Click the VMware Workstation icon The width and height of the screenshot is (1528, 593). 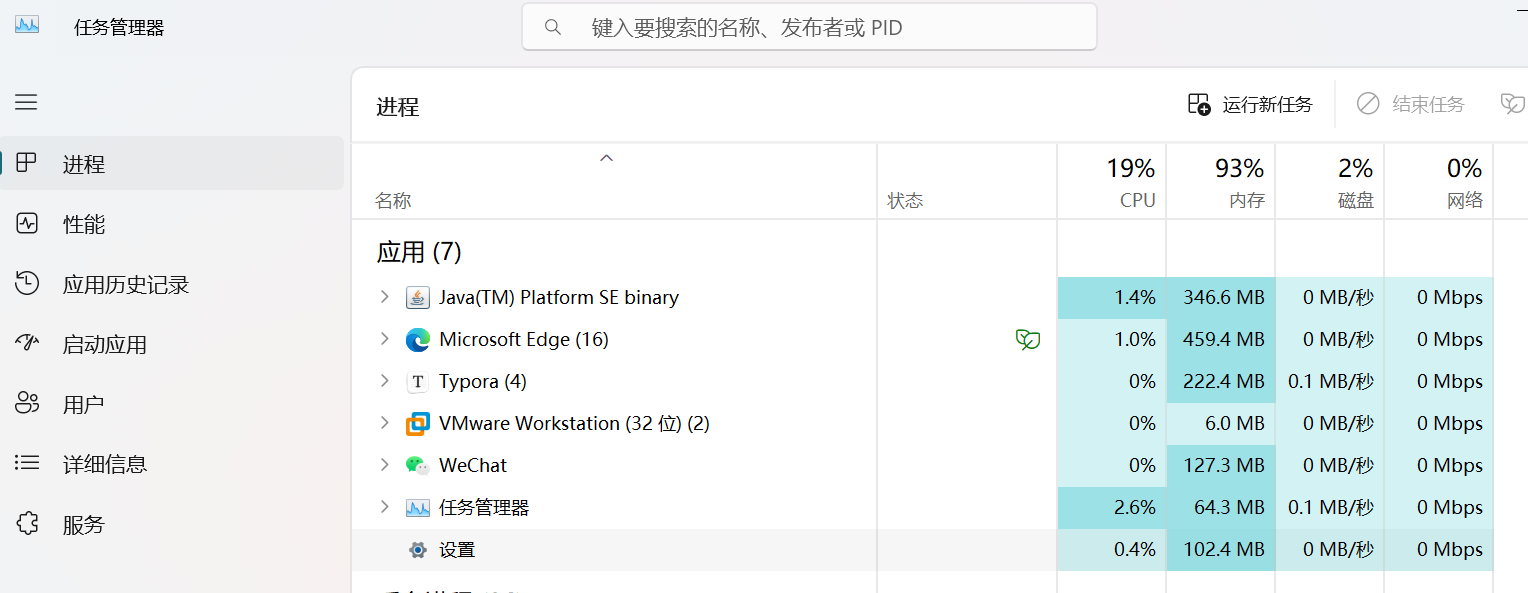(x=417, y=424)
